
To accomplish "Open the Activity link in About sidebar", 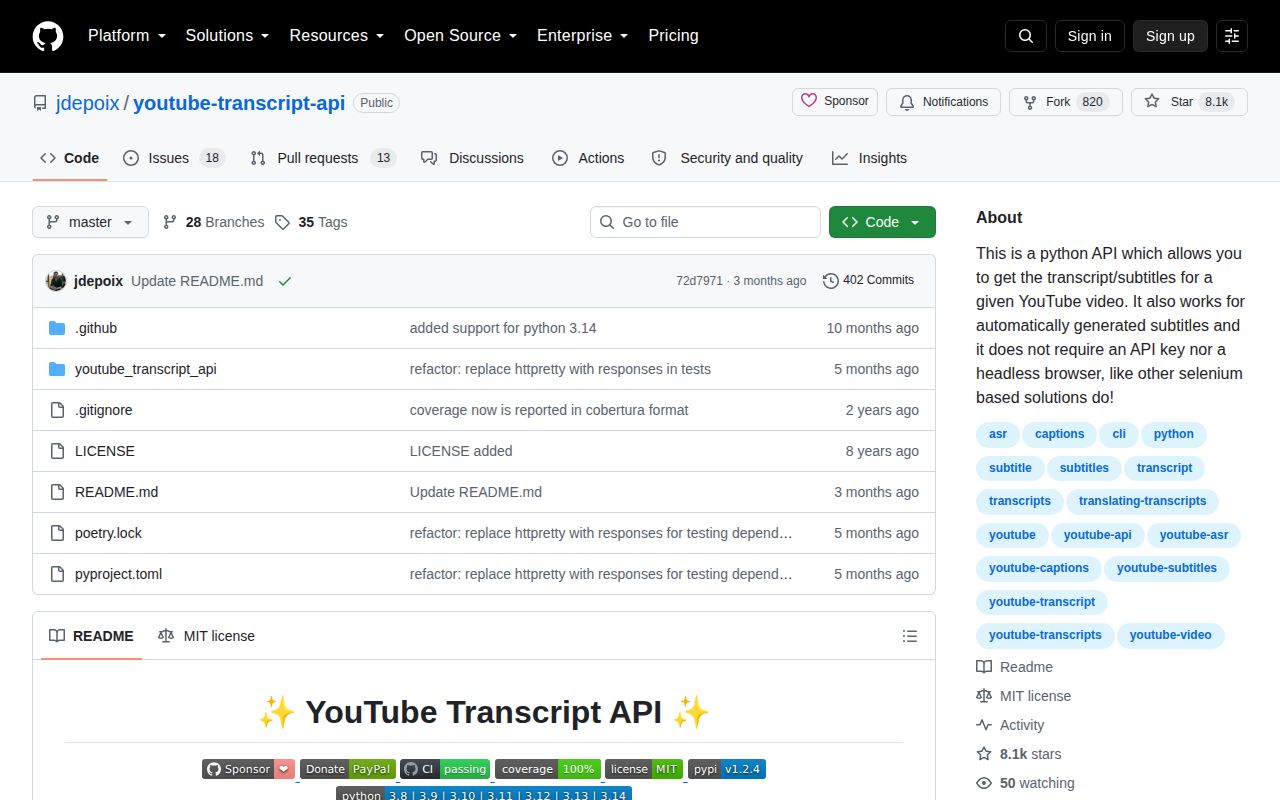I will click(x=1011, y=725).
